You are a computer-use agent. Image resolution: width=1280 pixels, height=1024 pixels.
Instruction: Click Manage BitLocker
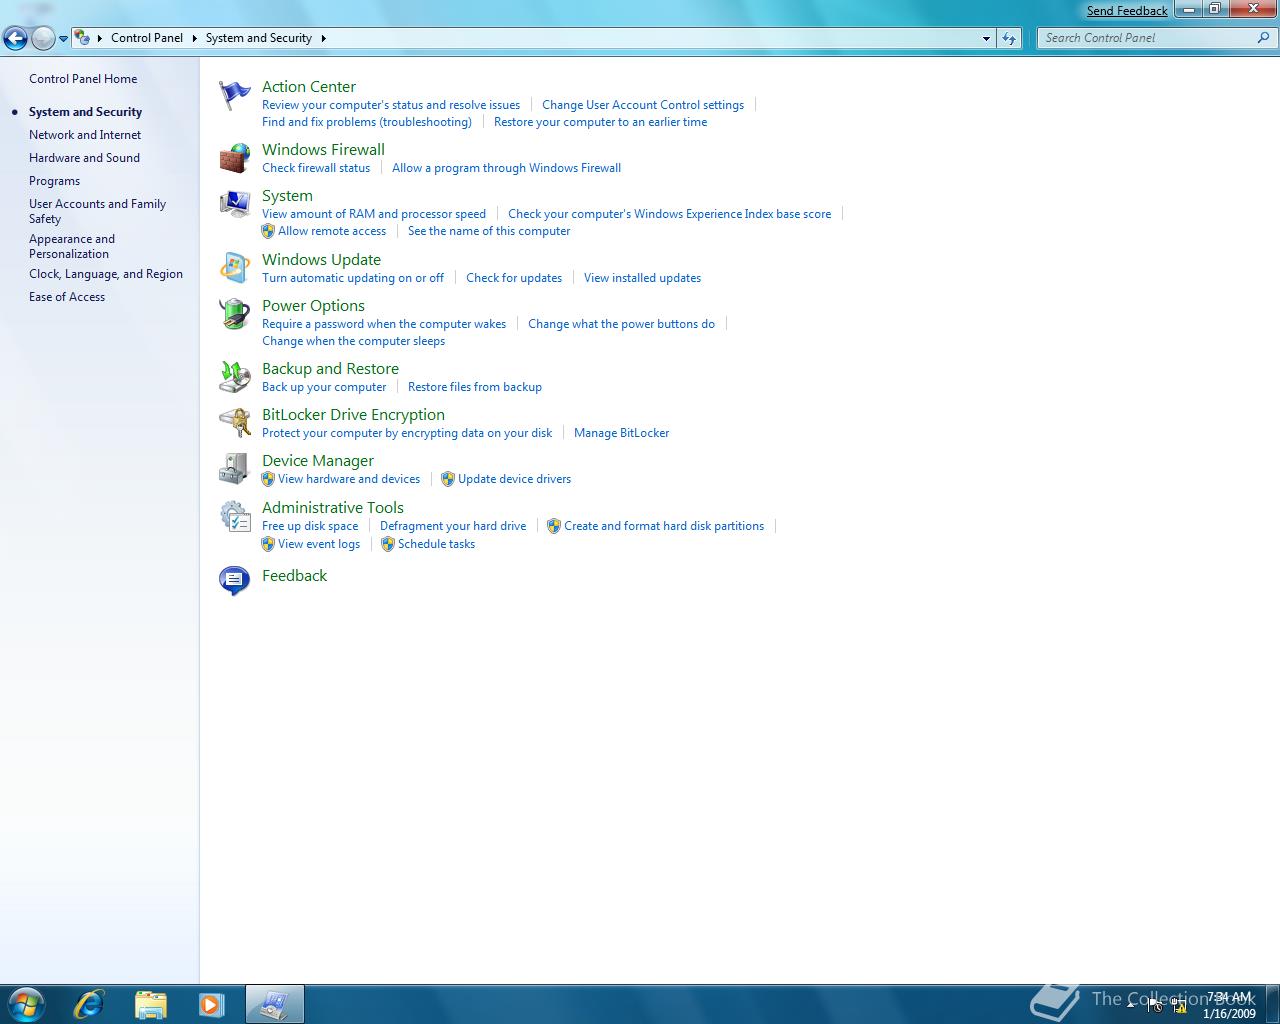621,433
